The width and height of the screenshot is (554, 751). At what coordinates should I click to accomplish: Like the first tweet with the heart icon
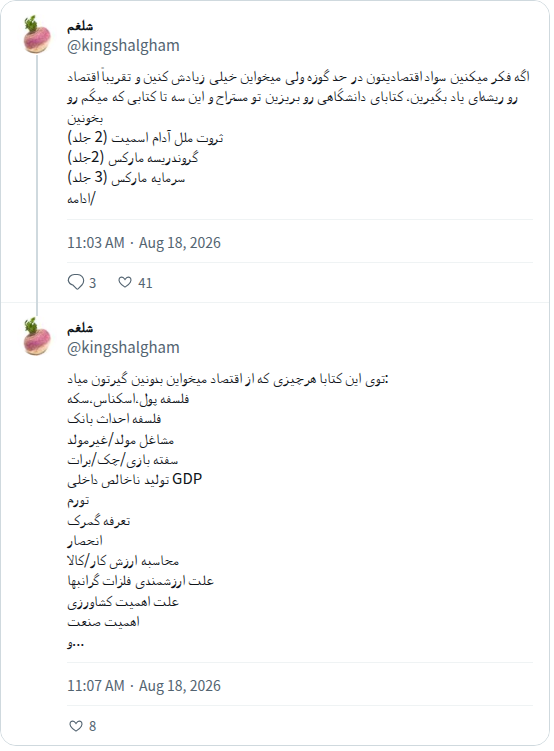(x=124, y=283)
